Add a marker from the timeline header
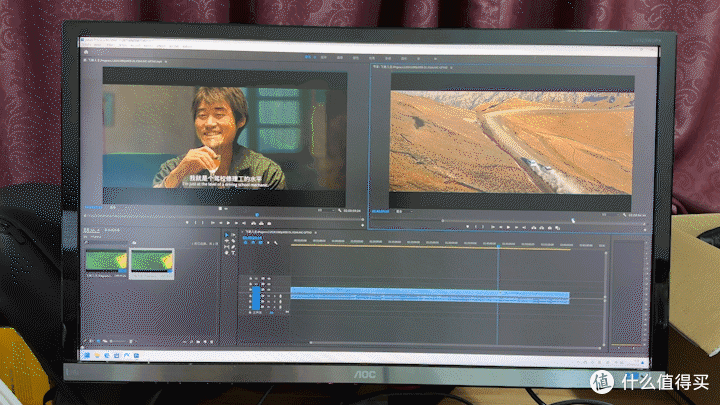Viewport: 720px width, 405px height. pyautogui.click(x=268, y=242)
